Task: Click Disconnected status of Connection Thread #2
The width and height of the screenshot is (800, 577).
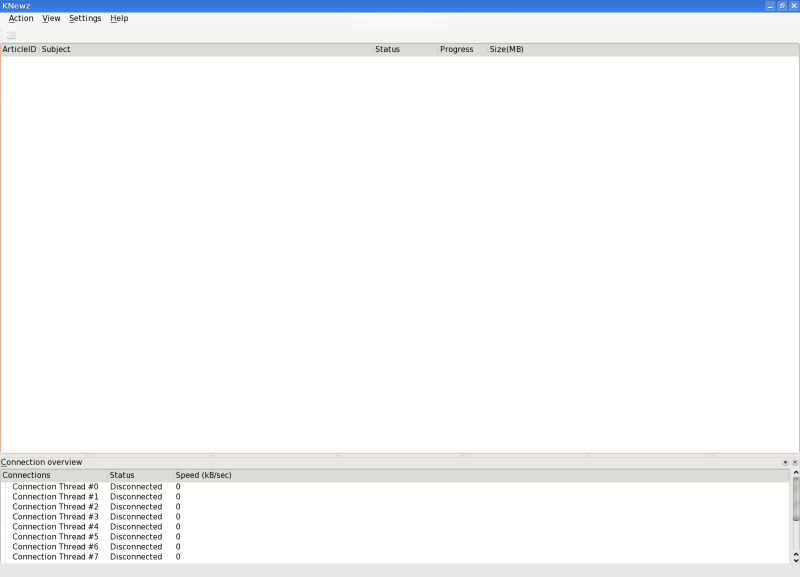Action: coord(136,507)
